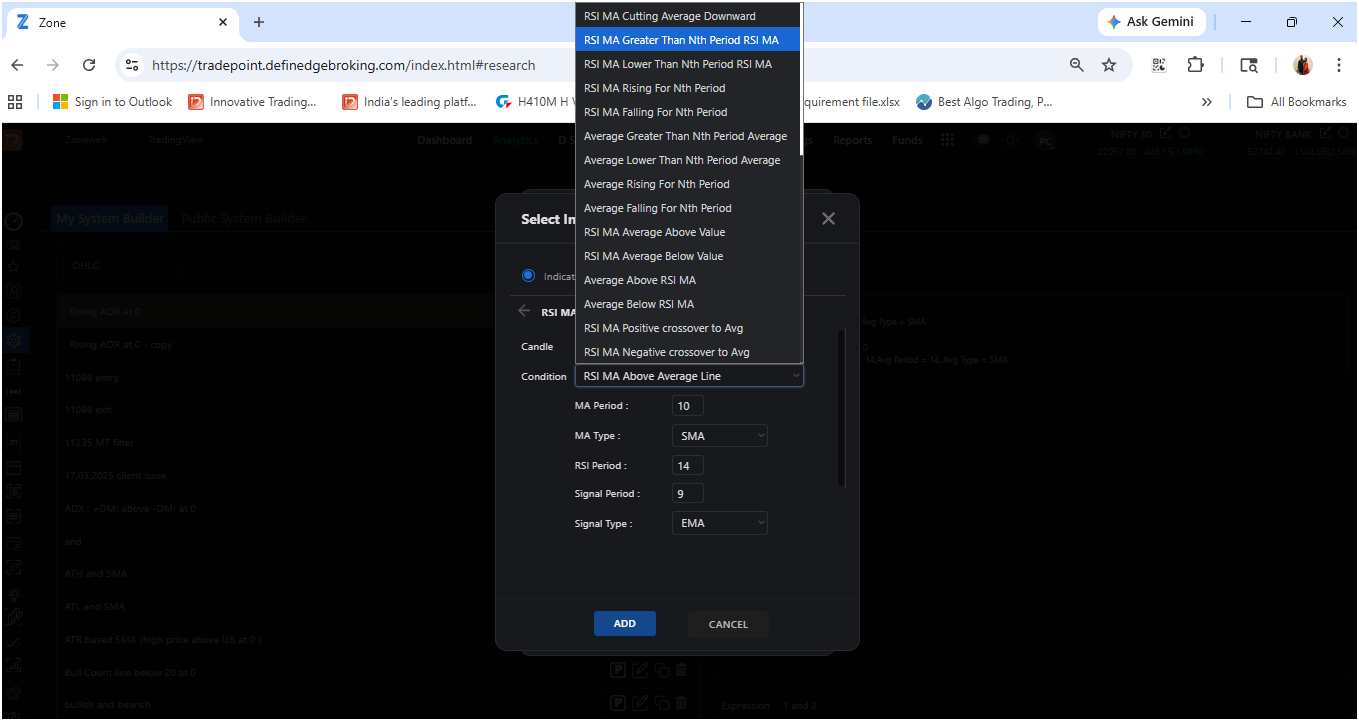1359x721 pixels.
Task: Switch to My System Builder tab
Action: [110, 219]
